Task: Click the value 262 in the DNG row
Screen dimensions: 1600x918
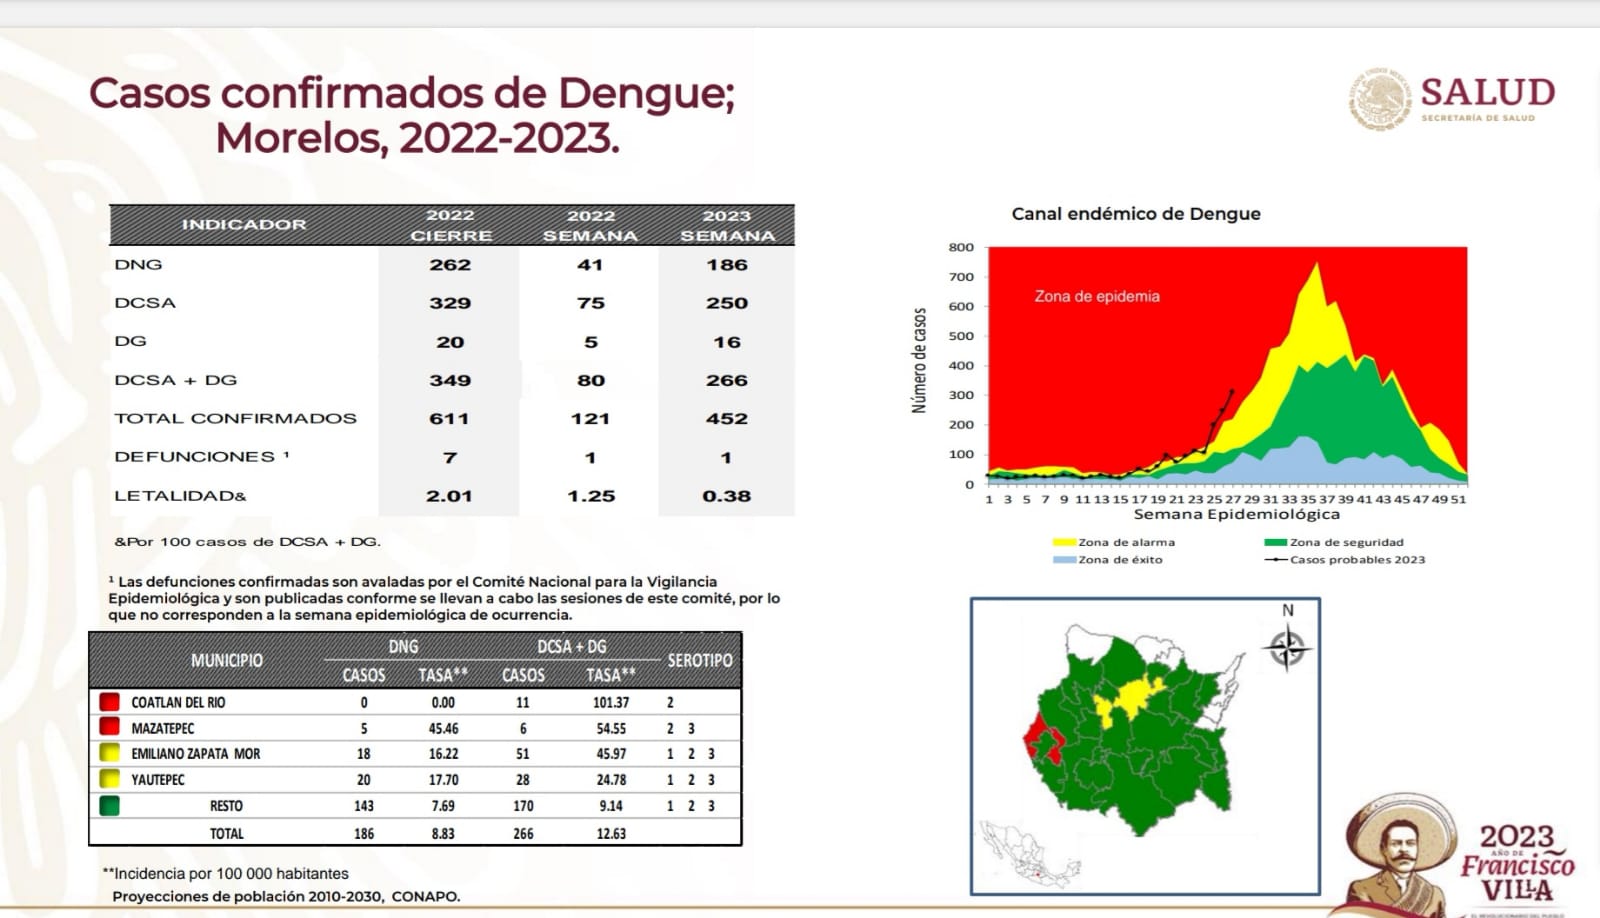Action: pos(450,265)
